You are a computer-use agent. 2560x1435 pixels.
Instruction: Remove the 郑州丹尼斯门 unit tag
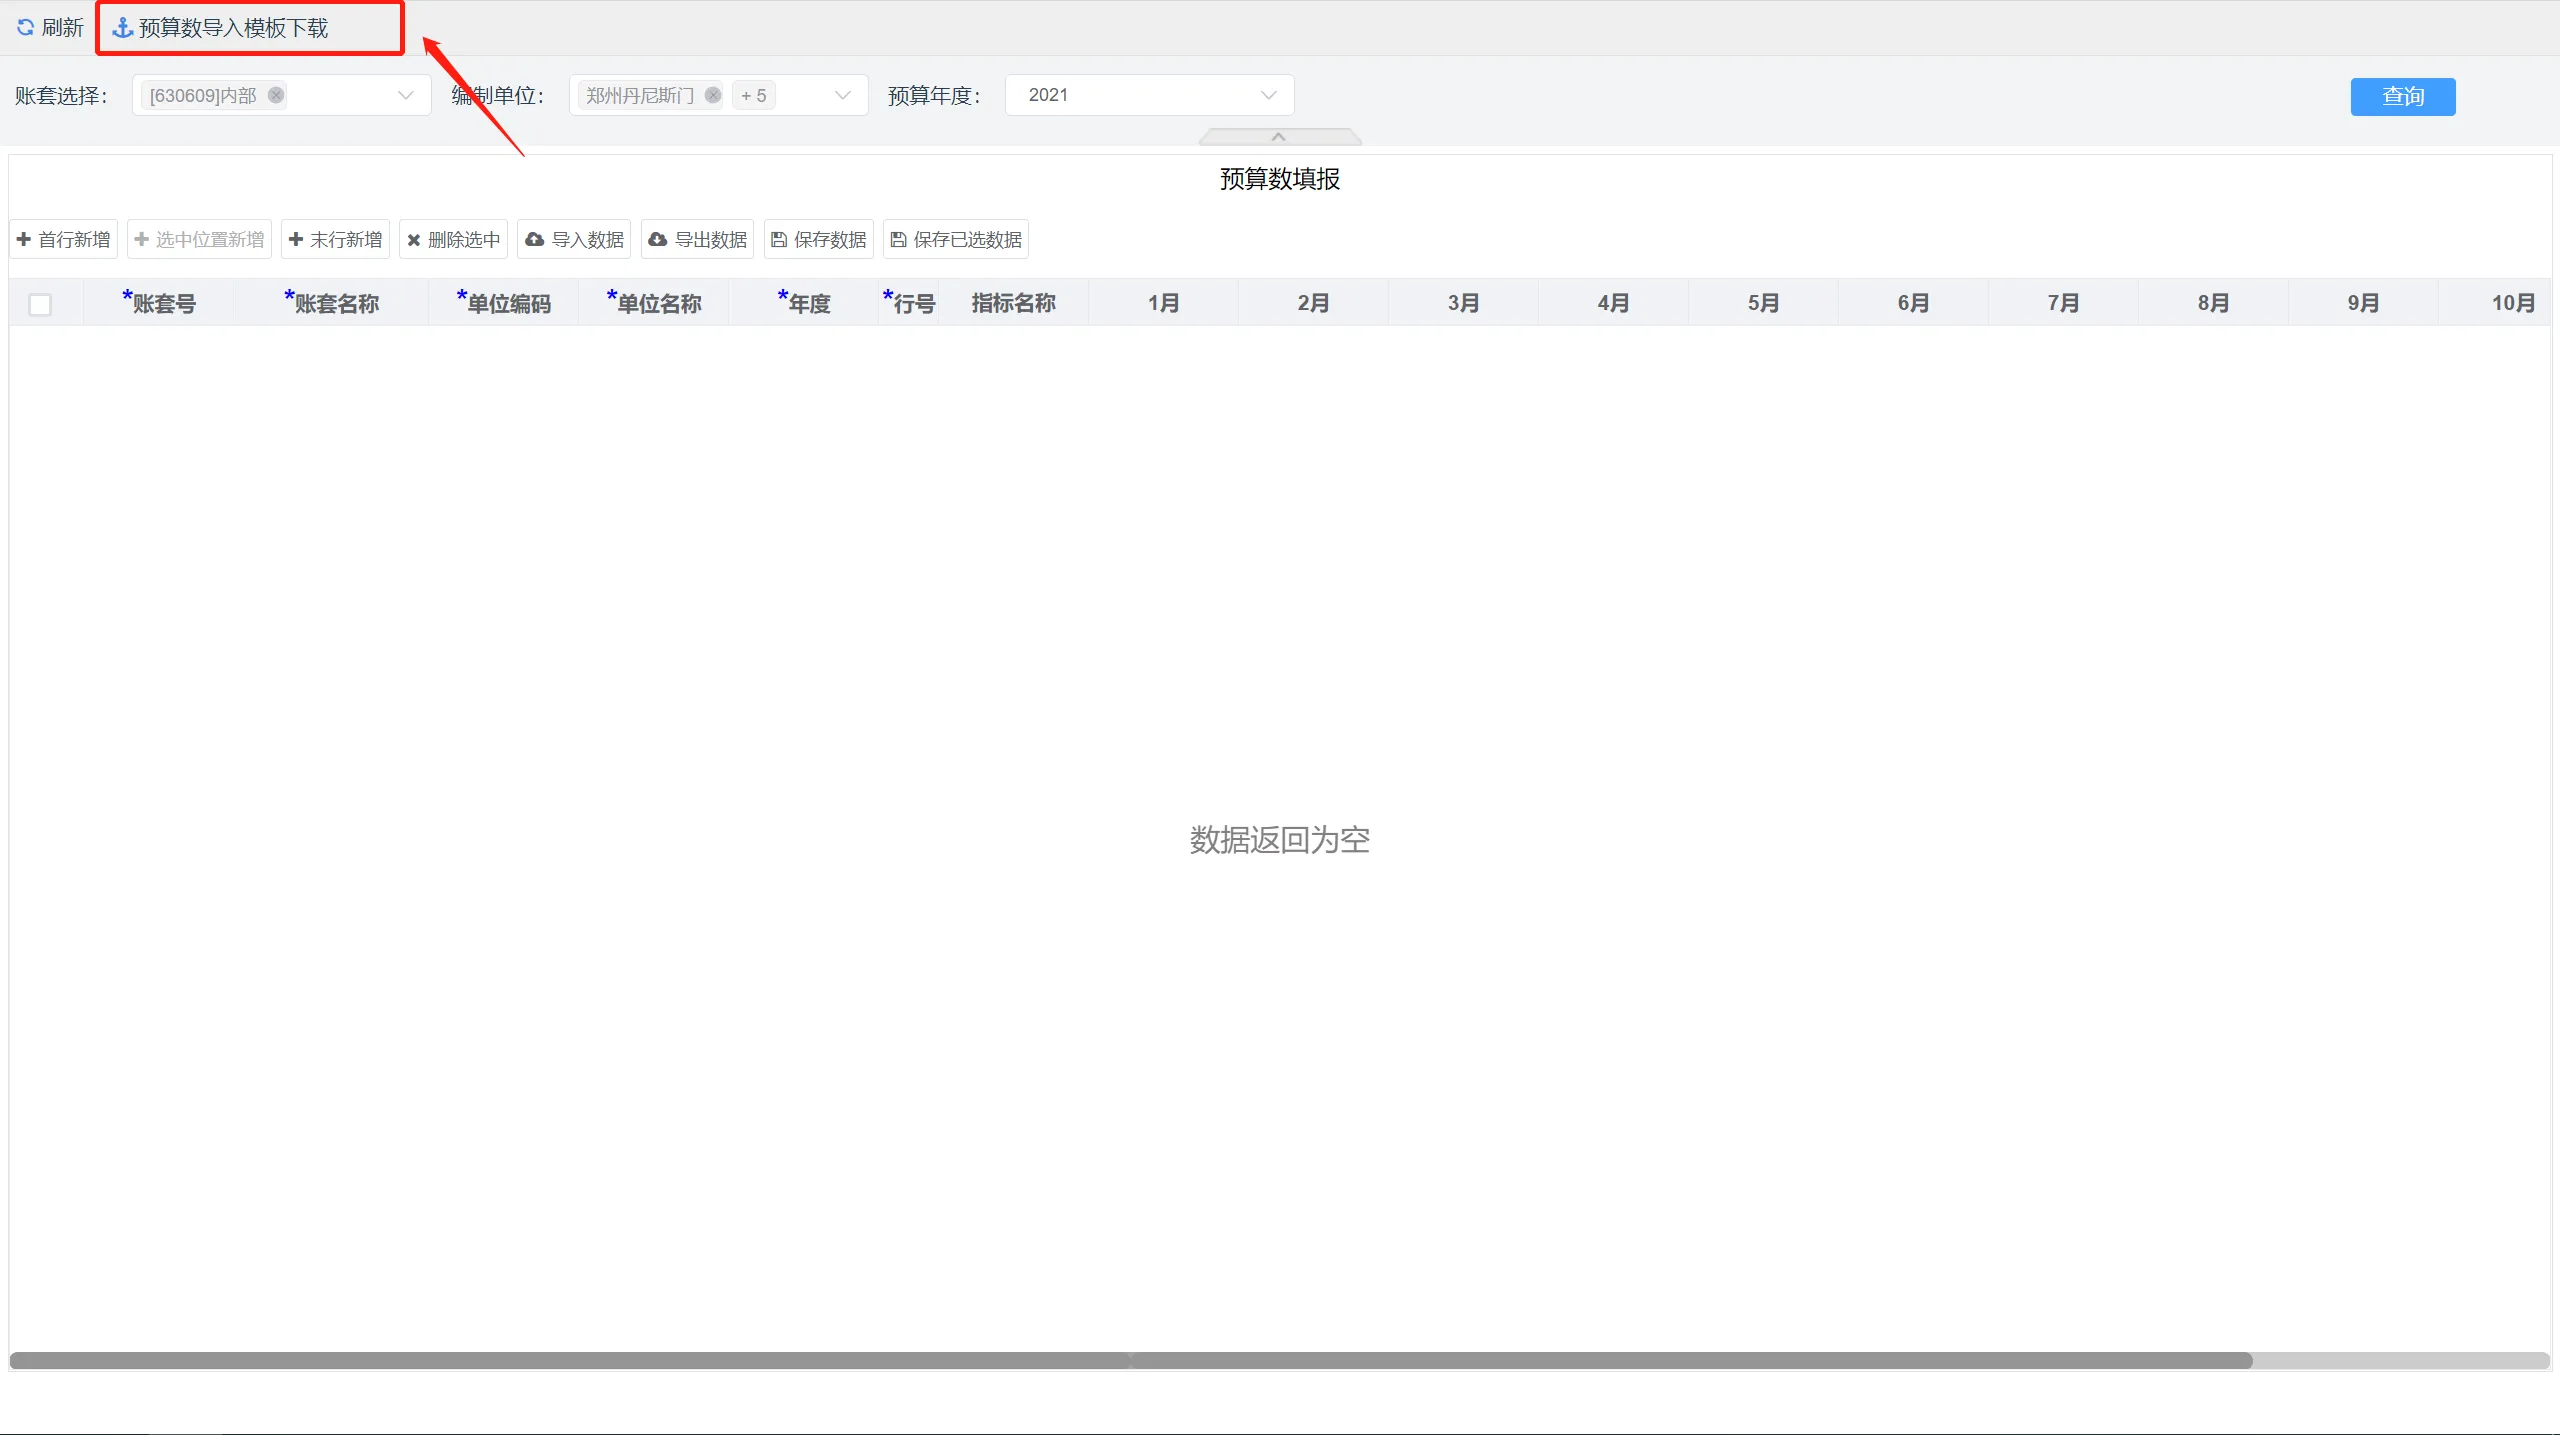(x=713, y=95)
